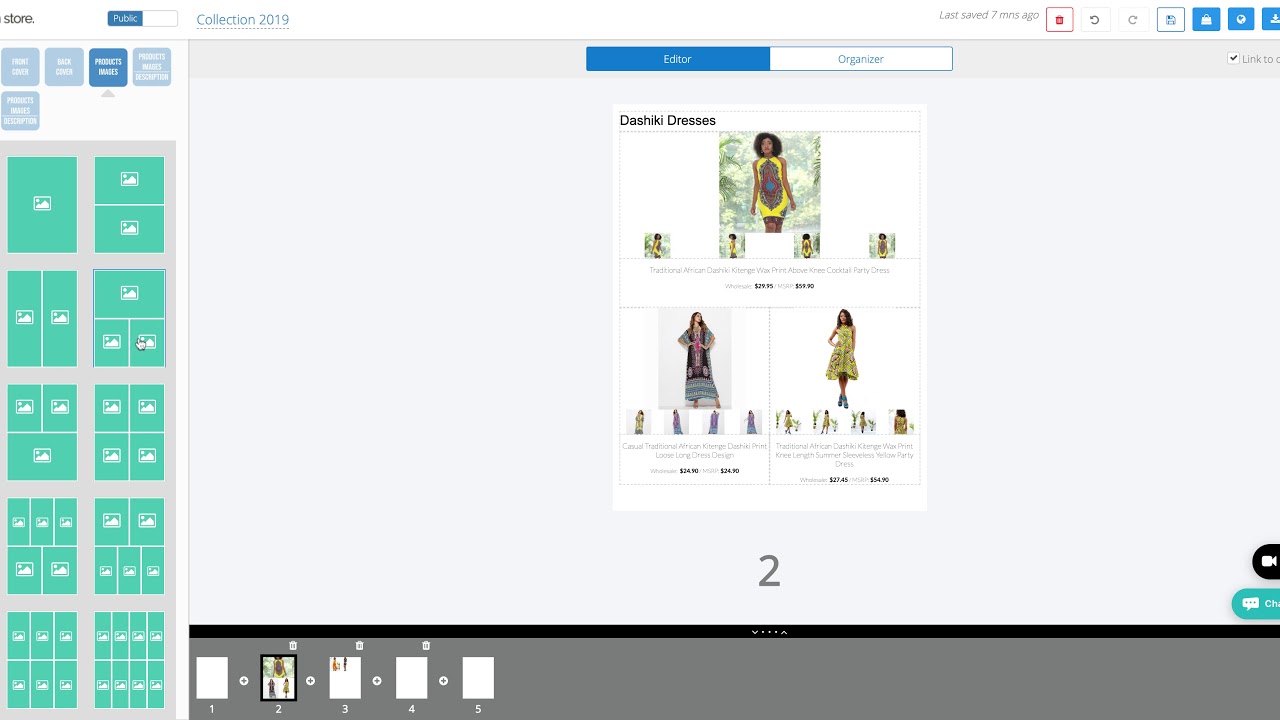Choose the four-image grid layout
Image resolution: width=1280 pixels, height=720 pixels.
[129, 432]
